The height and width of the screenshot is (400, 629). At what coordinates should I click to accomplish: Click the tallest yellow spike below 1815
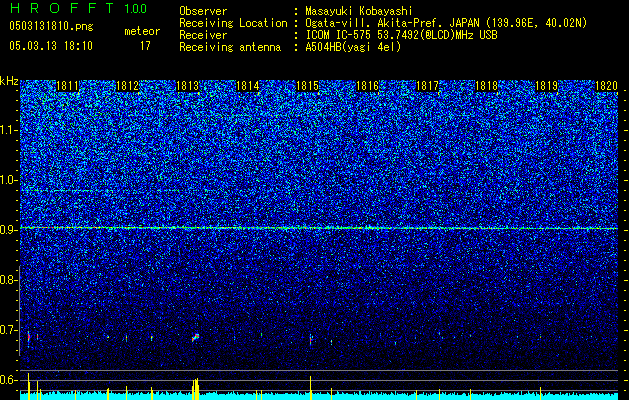point(310,388)
